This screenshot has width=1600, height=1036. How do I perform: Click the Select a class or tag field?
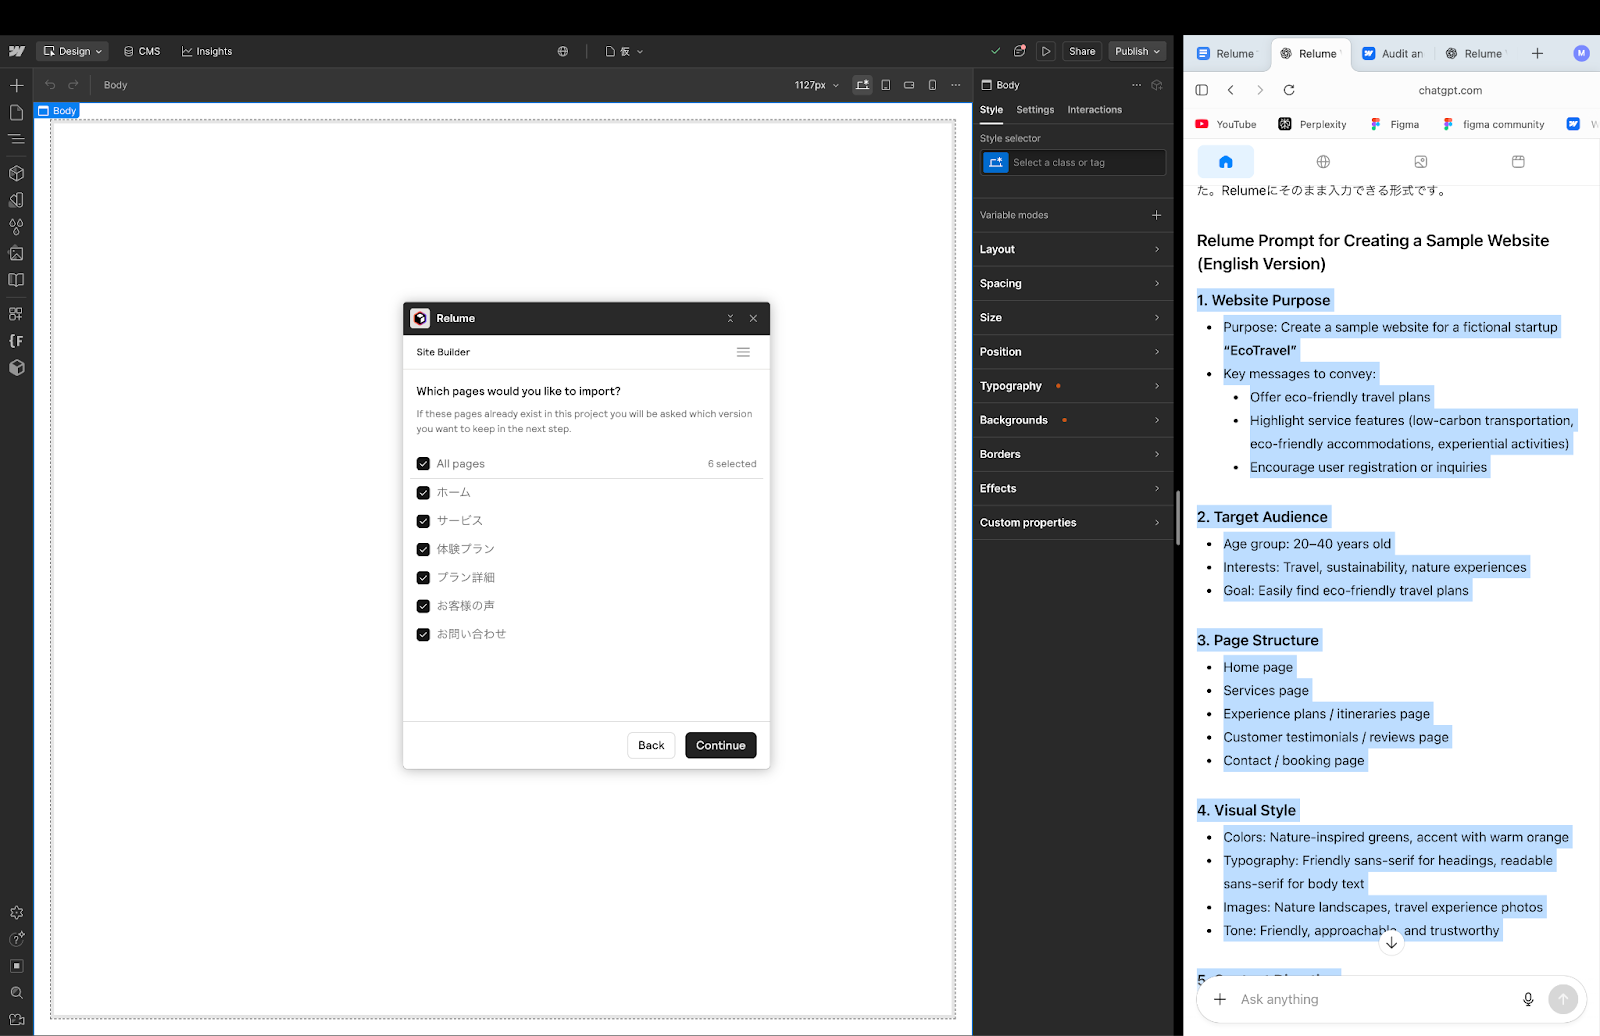tap(1073, 162)
